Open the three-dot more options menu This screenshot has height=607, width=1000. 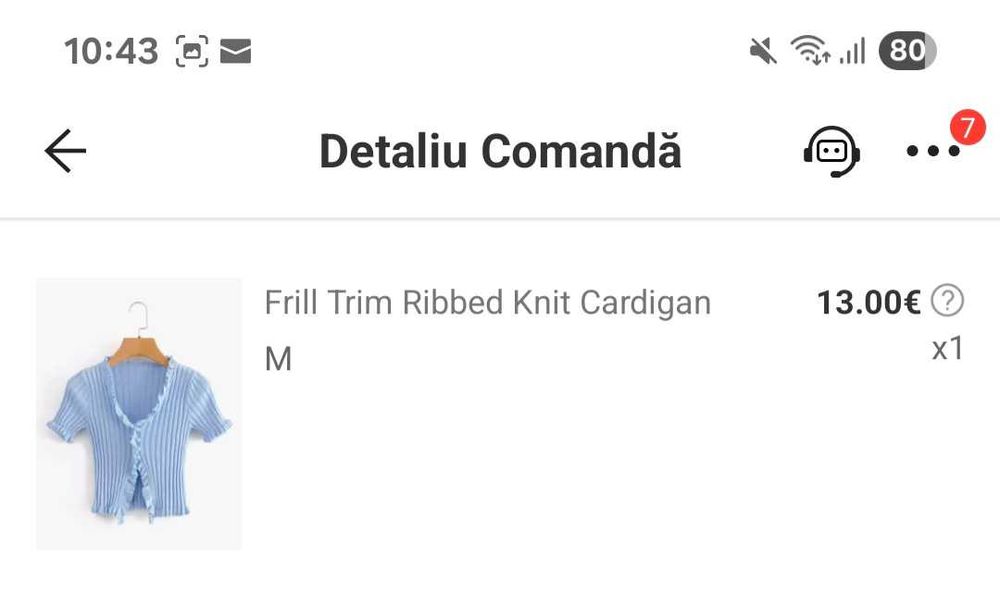click(x=932, y=152)
